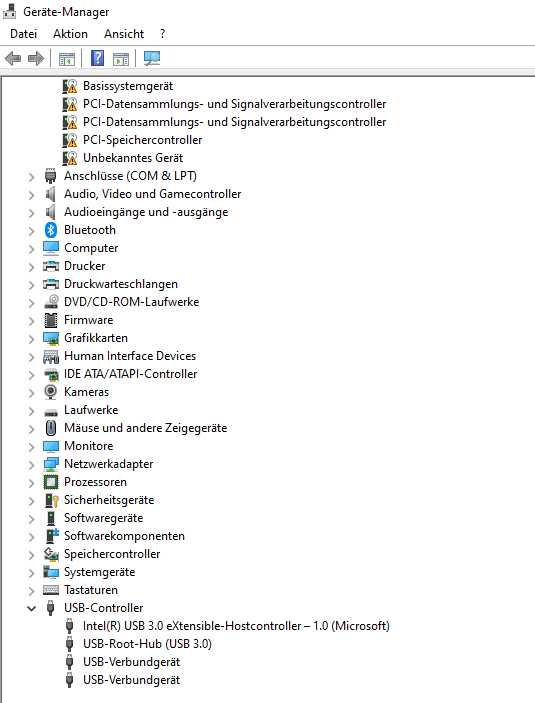Expand the Netzwerkadapter category chevron
Viewport: 535px width, 703px height.
click(31, 464)
